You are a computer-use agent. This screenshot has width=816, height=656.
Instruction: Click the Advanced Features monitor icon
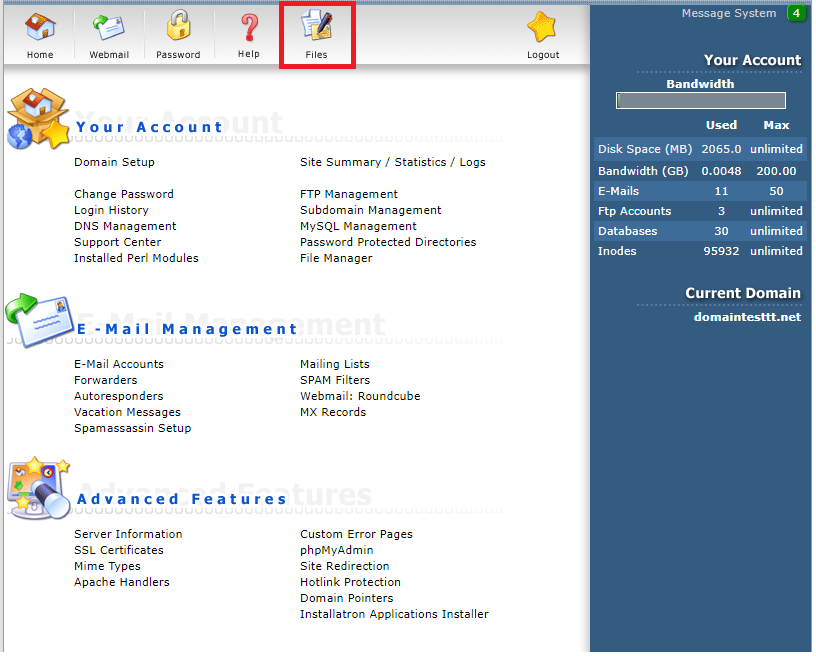[39, 490]
